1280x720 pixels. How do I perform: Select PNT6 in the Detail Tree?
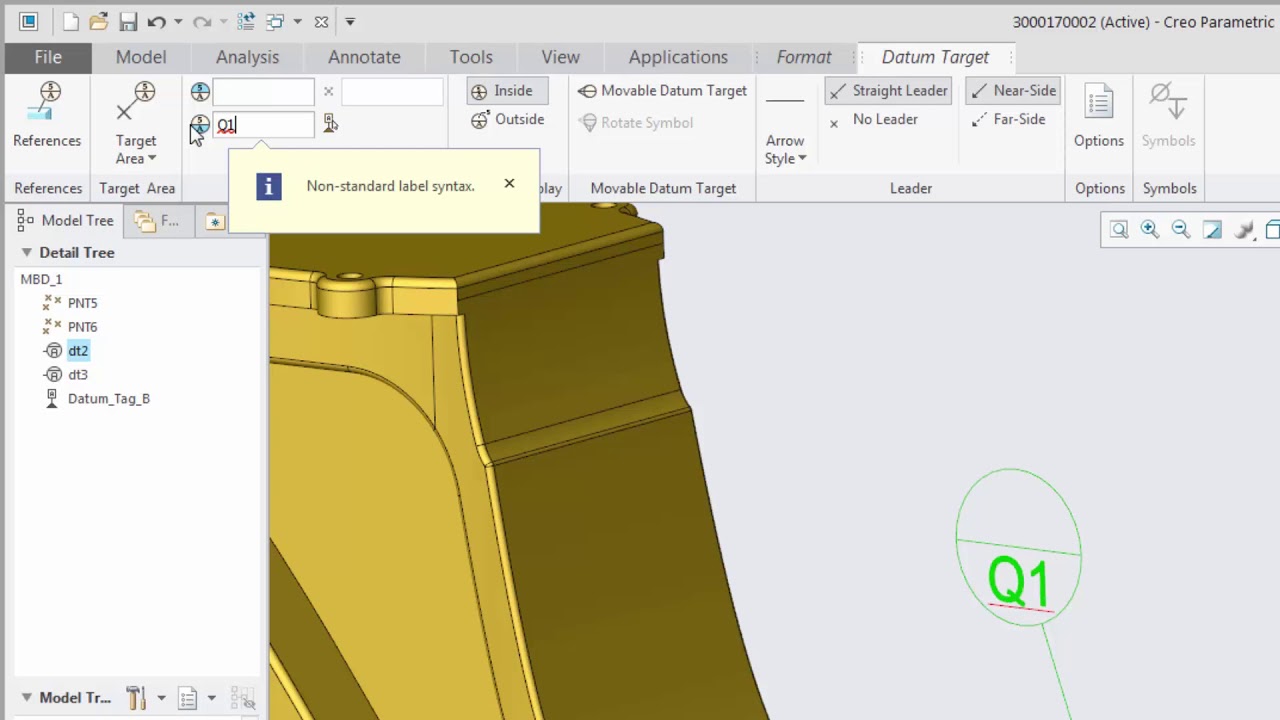tap(82, 327)
